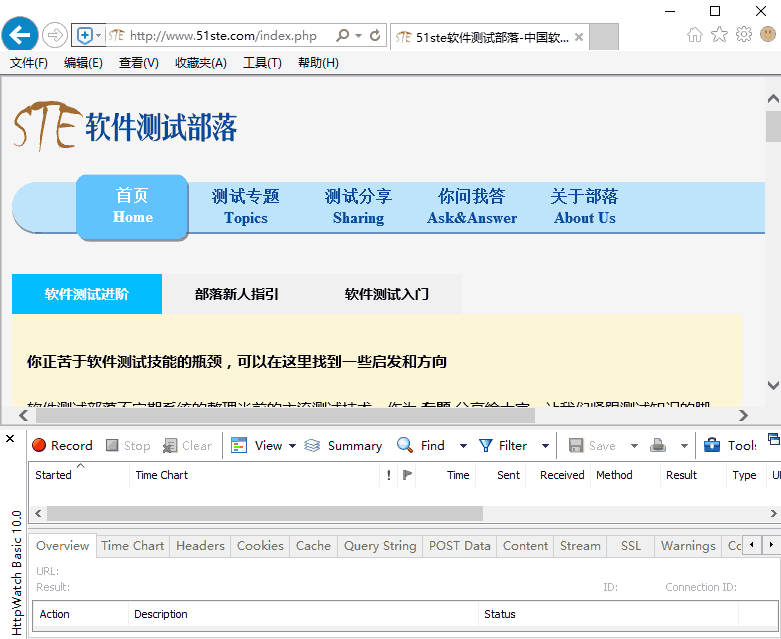
Task: Sort by the Started column header
Action: pyautogui.click(x=79, y=475)
